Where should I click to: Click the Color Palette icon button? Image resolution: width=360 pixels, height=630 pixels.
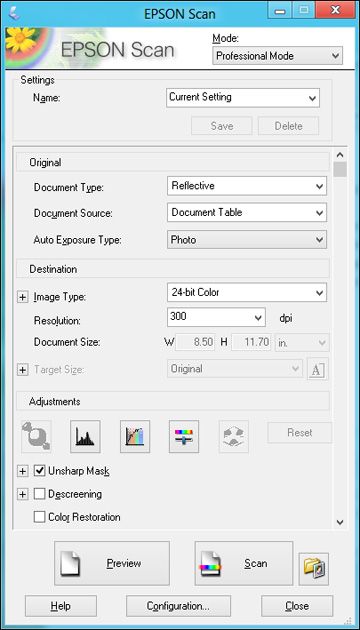pos(234,436)
